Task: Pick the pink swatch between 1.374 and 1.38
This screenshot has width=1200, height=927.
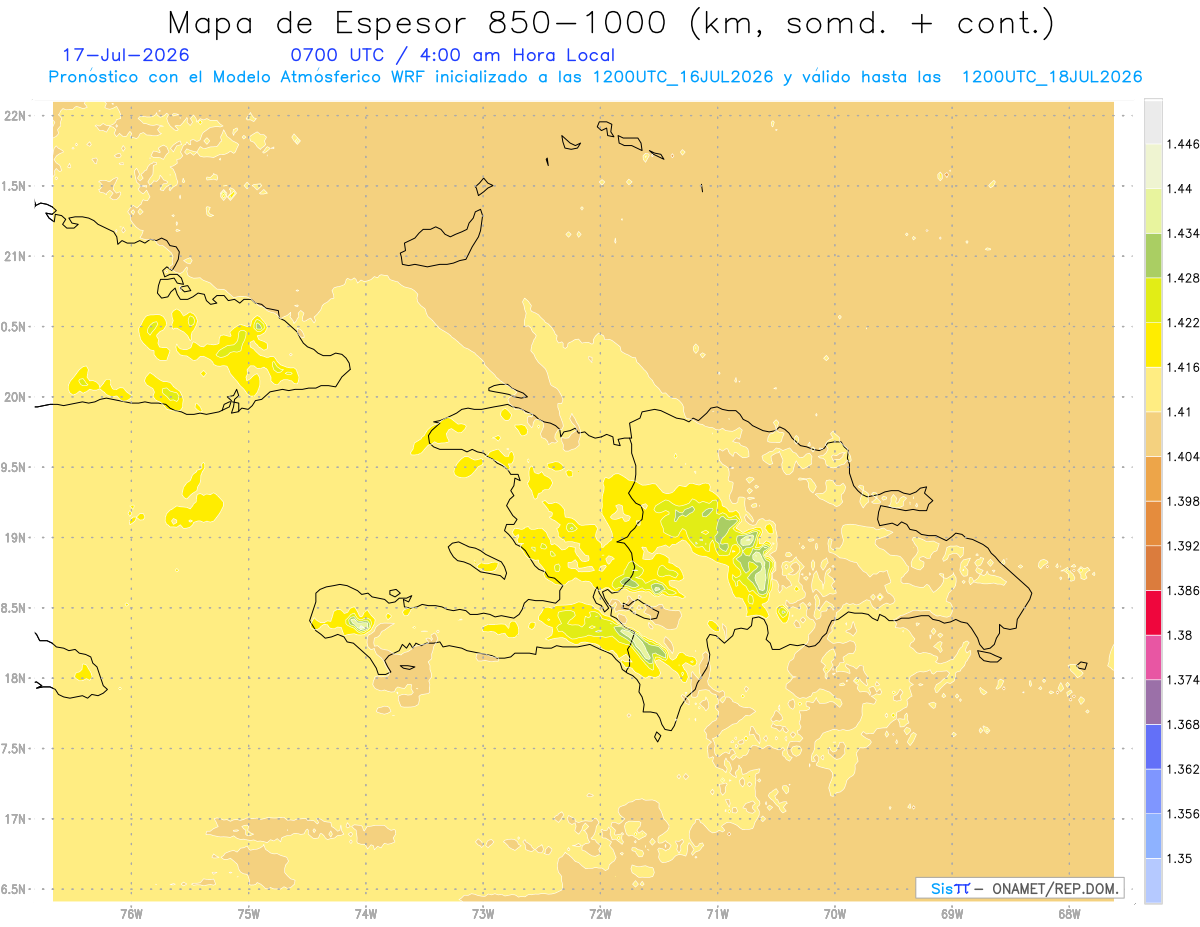Action: tap(1153, 657)
